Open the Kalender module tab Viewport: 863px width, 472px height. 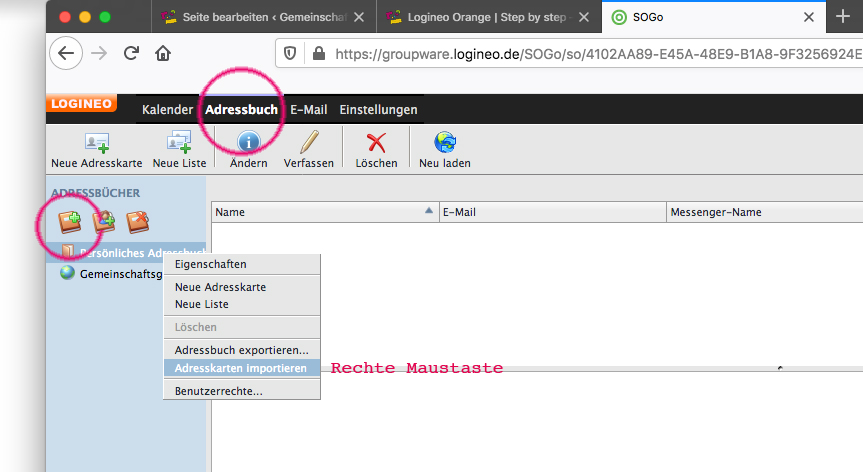(x=167, y=110)
